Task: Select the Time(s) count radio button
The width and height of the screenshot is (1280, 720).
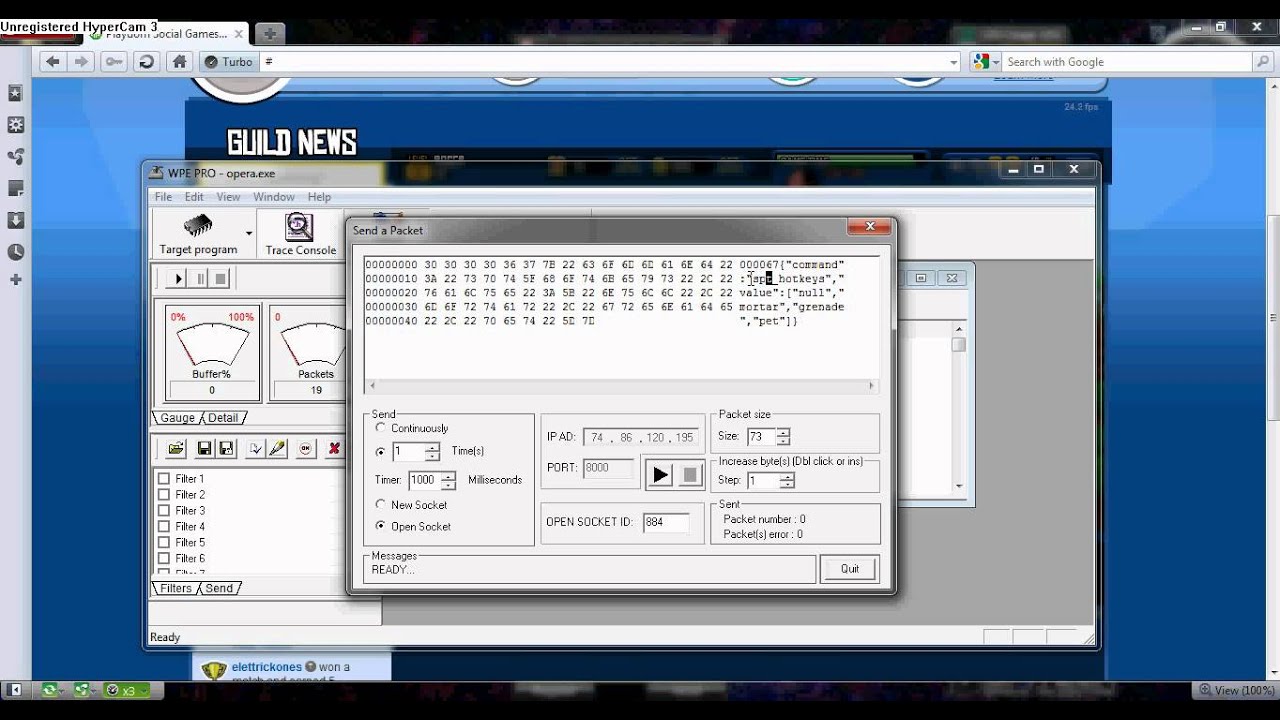Action: click(380, 452)
